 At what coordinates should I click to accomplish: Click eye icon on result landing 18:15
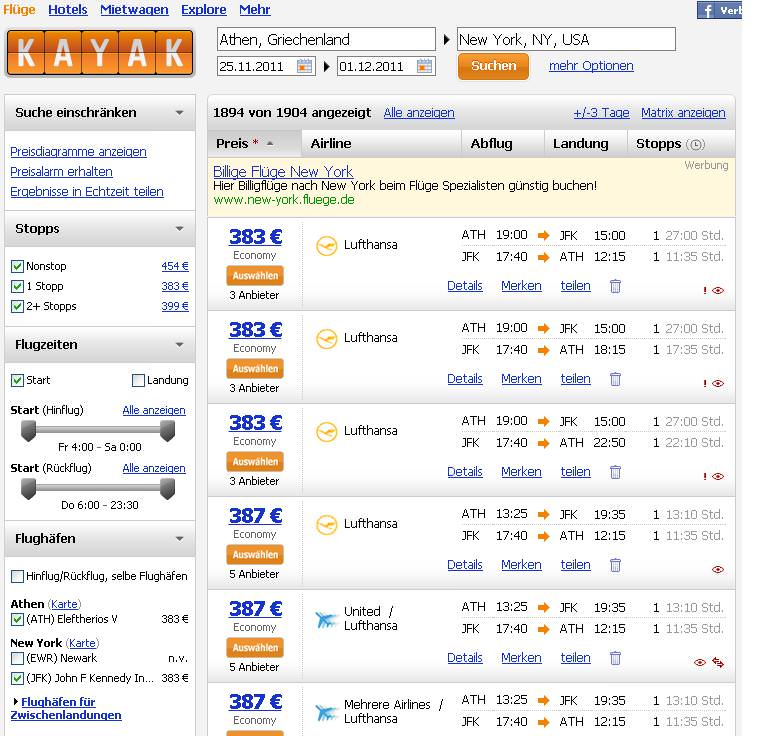(x=718, y=383)
